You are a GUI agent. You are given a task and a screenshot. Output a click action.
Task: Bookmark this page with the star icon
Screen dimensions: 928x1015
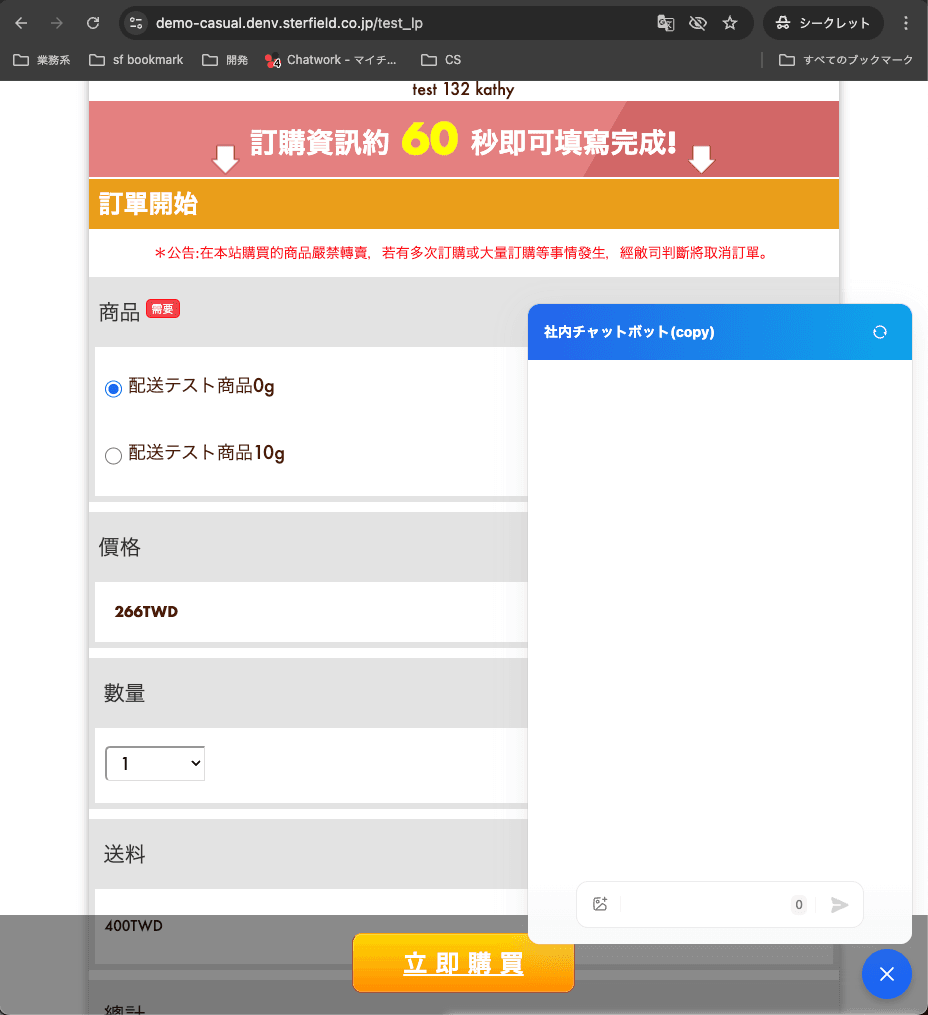click(730, 23)
